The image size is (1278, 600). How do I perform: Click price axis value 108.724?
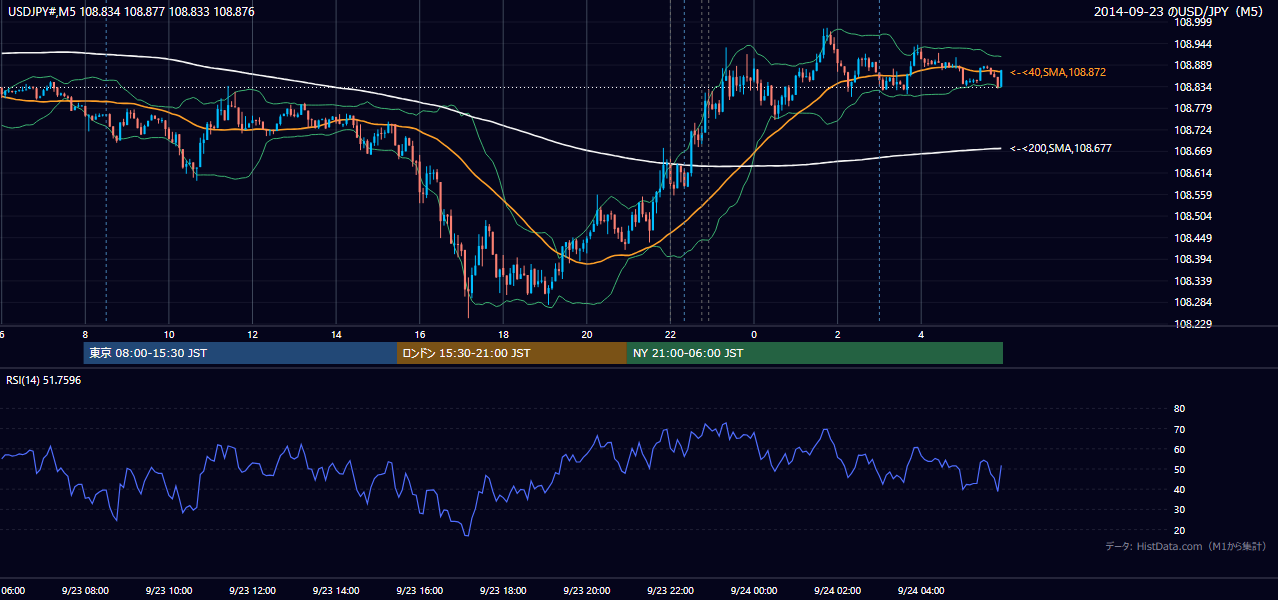click(1193, 130)
